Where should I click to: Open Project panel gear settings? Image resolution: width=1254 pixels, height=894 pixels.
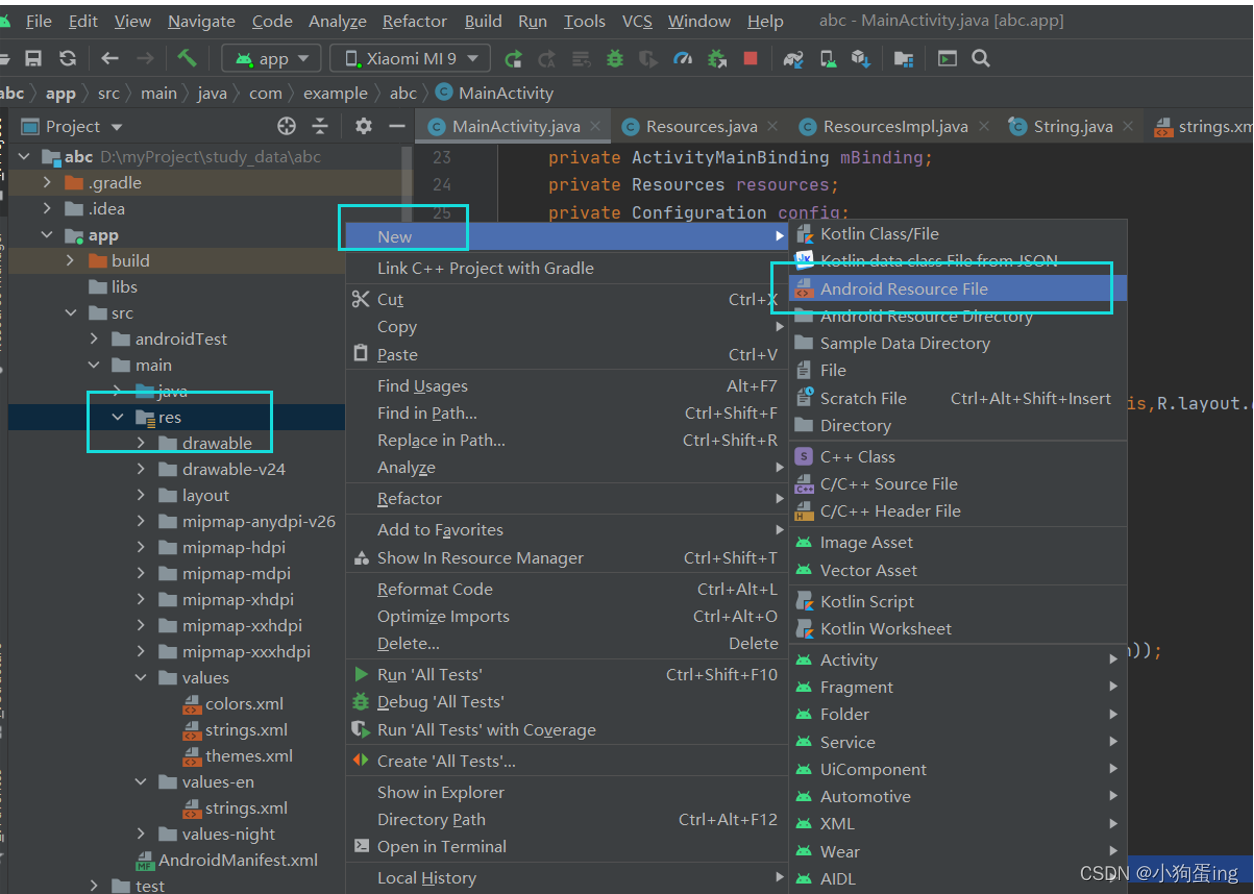[364, 126]
